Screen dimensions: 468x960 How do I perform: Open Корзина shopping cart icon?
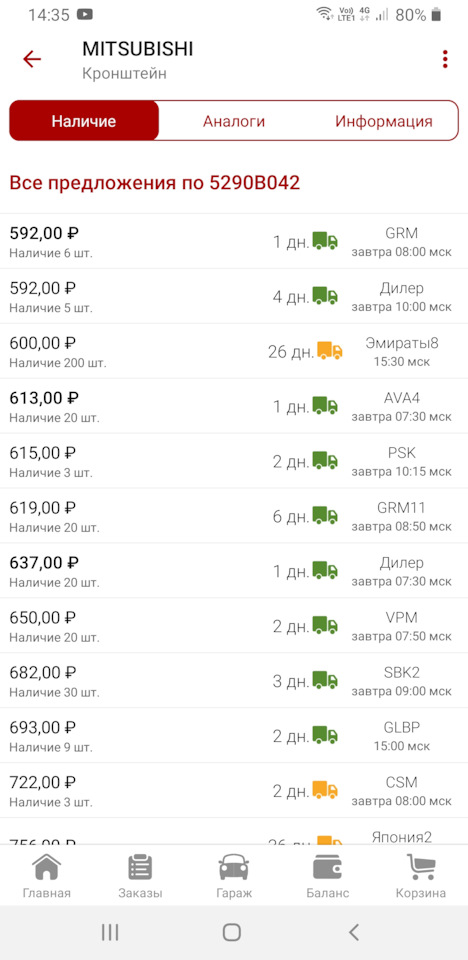tap(421, 867)
